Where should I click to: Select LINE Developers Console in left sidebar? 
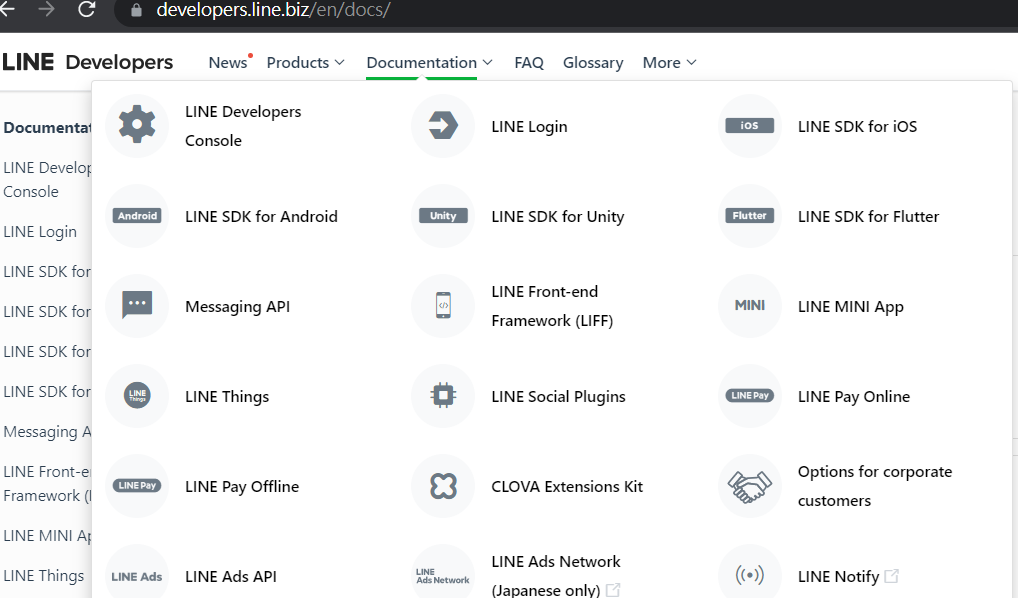point(47,180)
